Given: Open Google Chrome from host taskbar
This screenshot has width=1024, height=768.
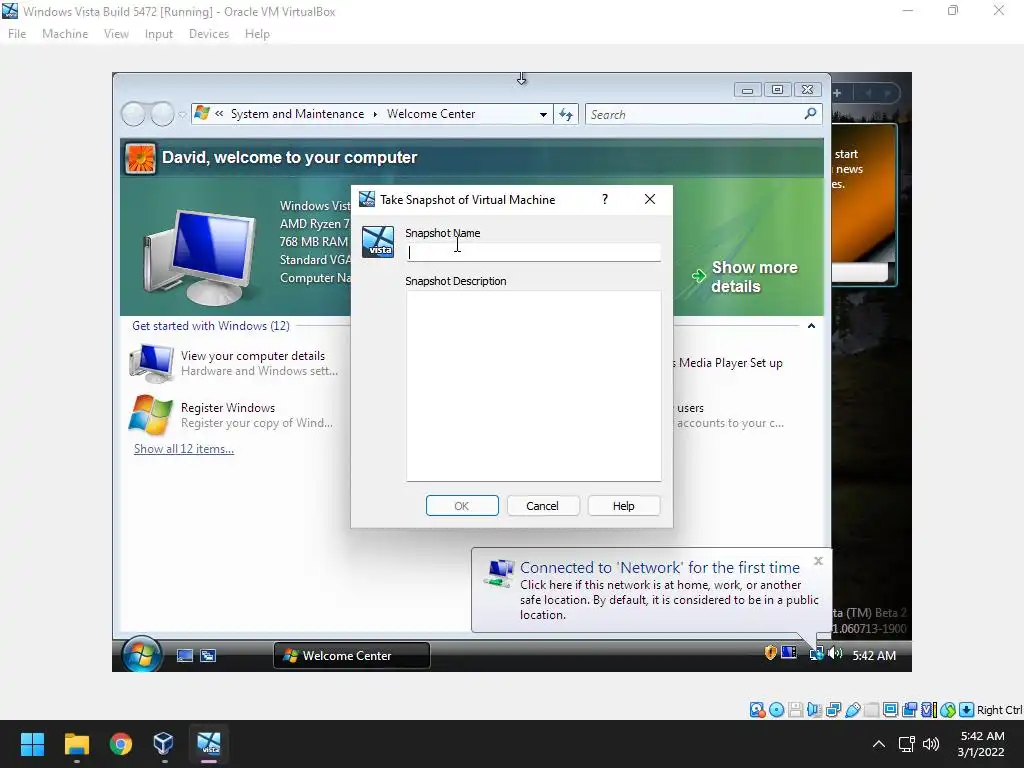Looking at the screenshot, I should coord(121,744).
